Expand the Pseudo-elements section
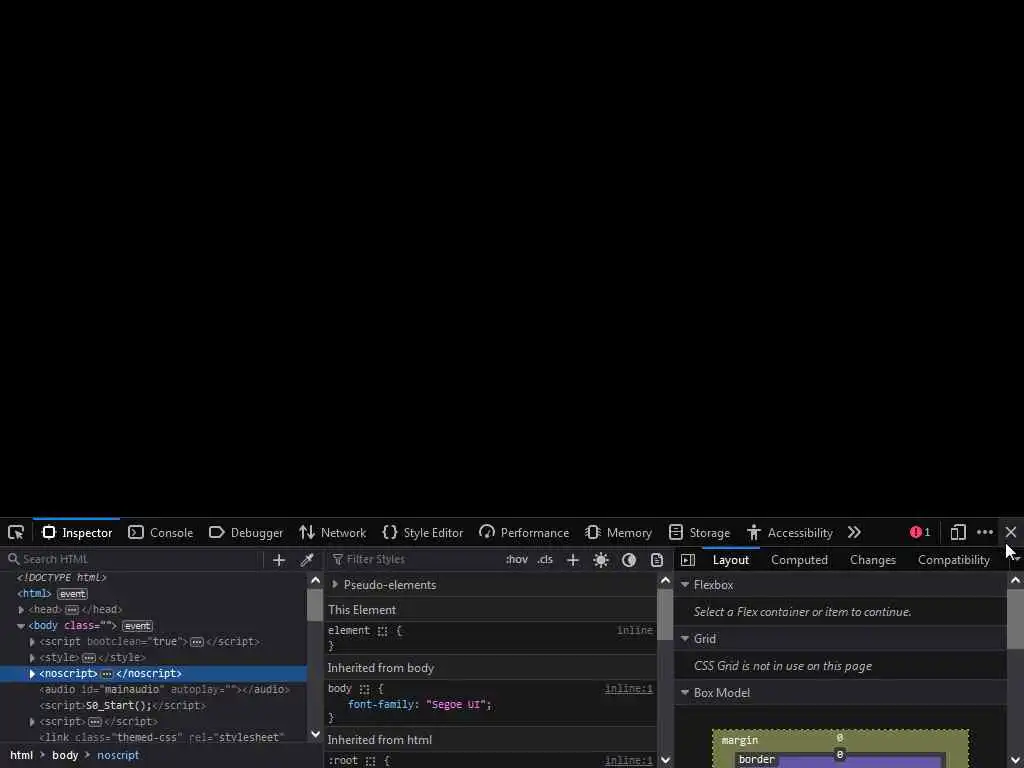 pyautogui.click(x=335, y=584)
